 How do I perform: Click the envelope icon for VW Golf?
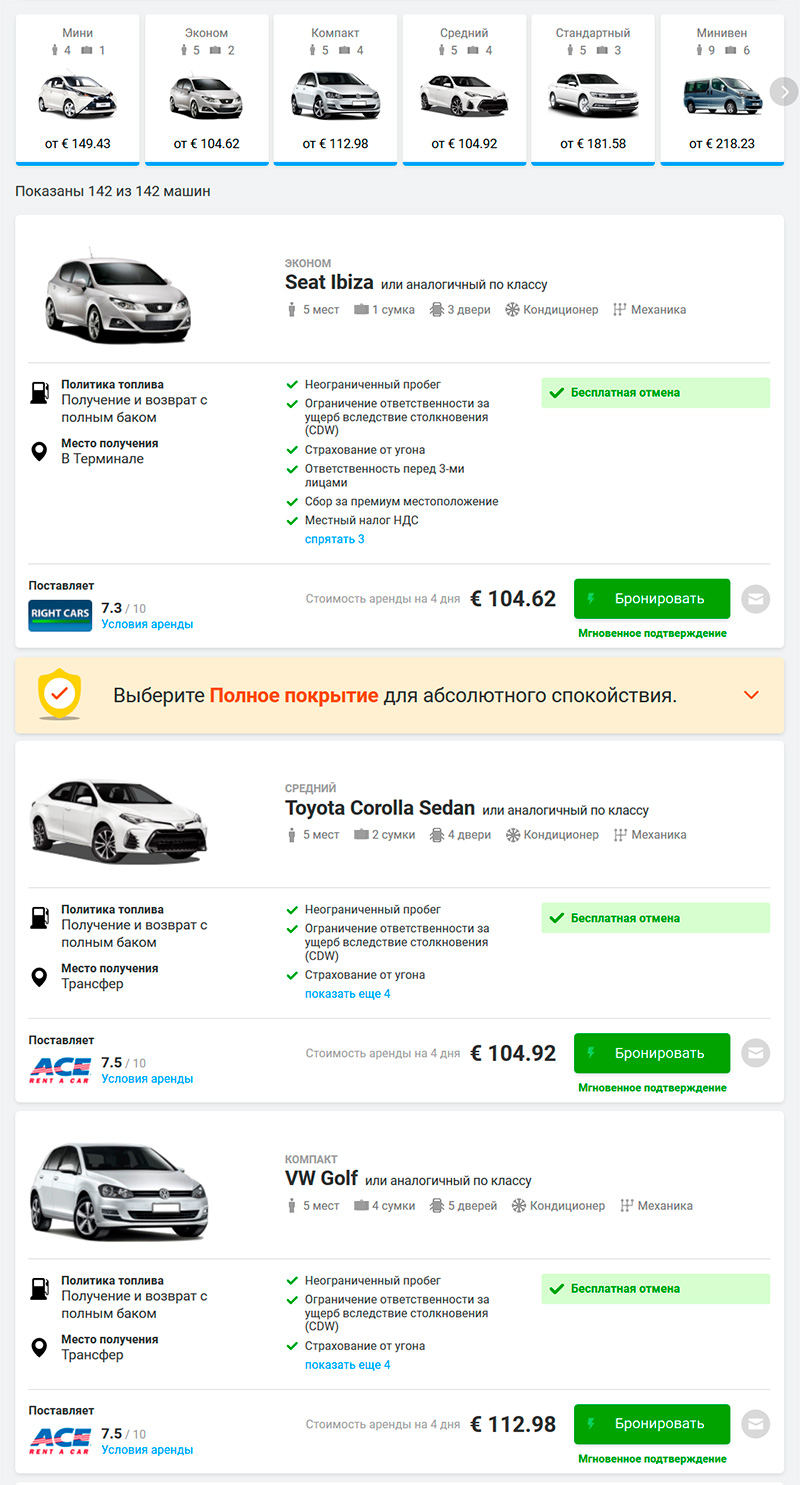756,1423
